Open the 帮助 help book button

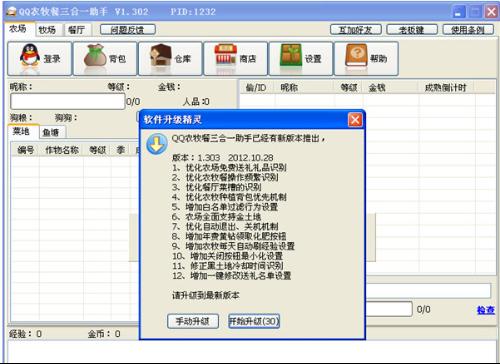pyautogui.click(x=366, y=59)
